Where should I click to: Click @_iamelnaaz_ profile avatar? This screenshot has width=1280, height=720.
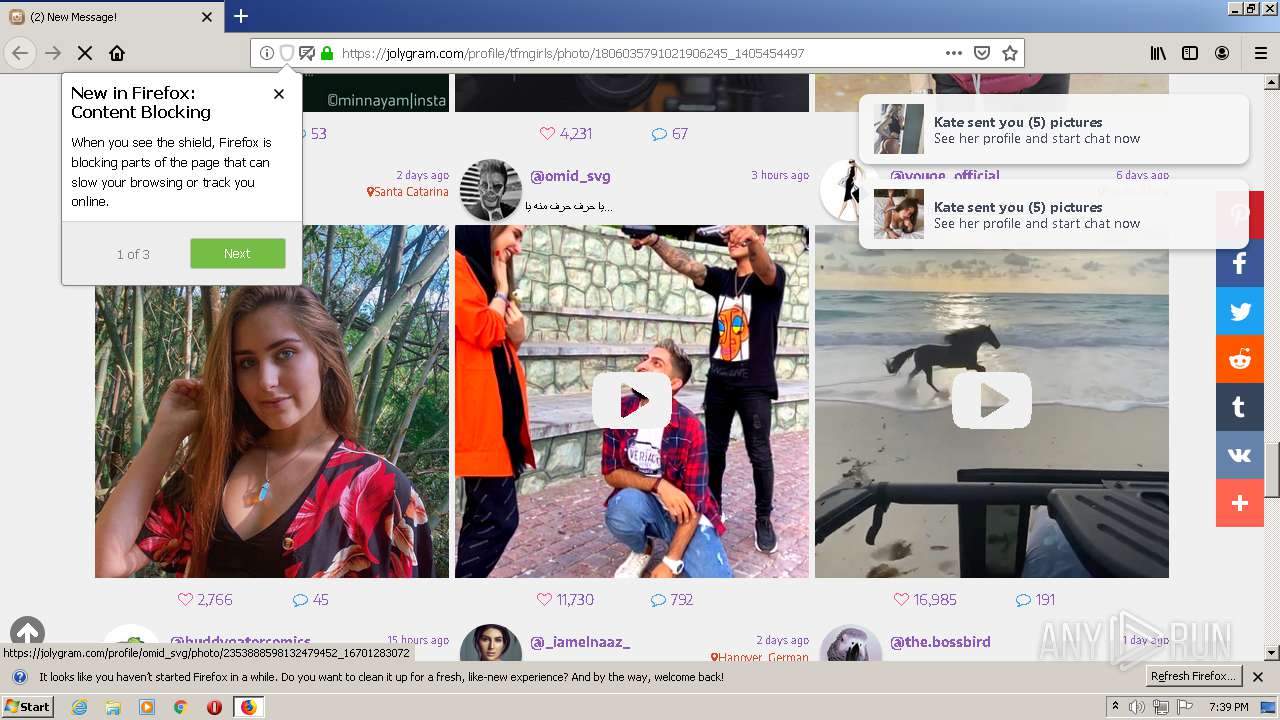(491, 645)
